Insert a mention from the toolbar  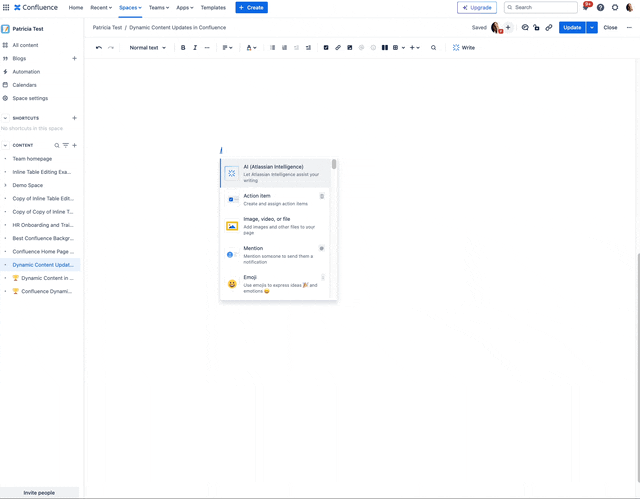[361, 48]
